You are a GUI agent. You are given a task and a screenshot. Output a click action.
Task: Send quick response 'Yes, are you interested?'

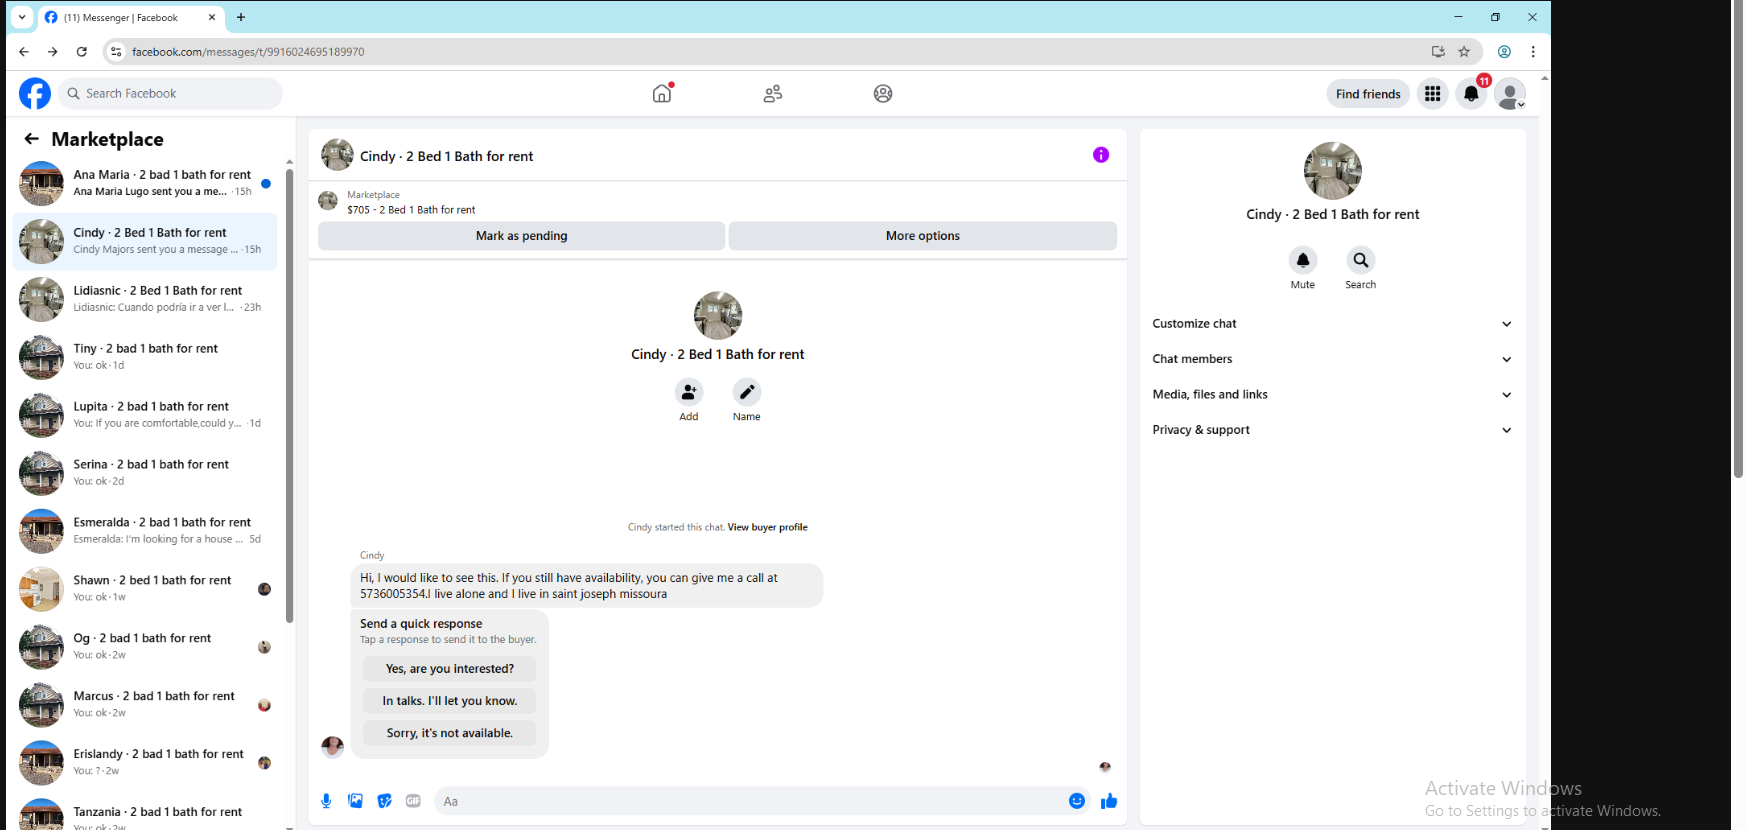[x=450, y=669]
